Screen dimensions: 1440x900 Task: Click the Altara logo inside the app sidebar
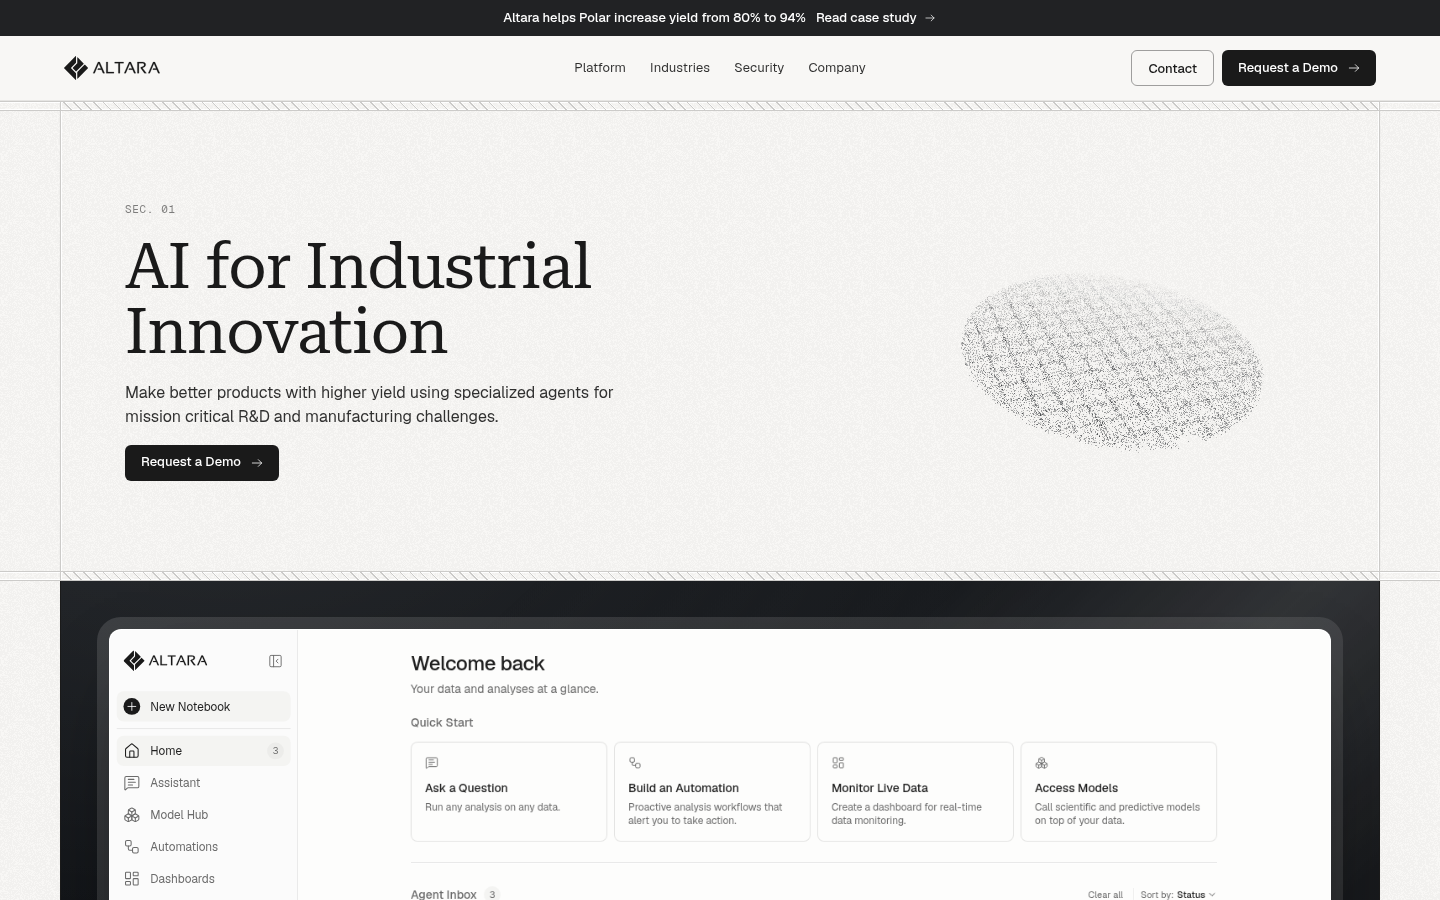166,661
